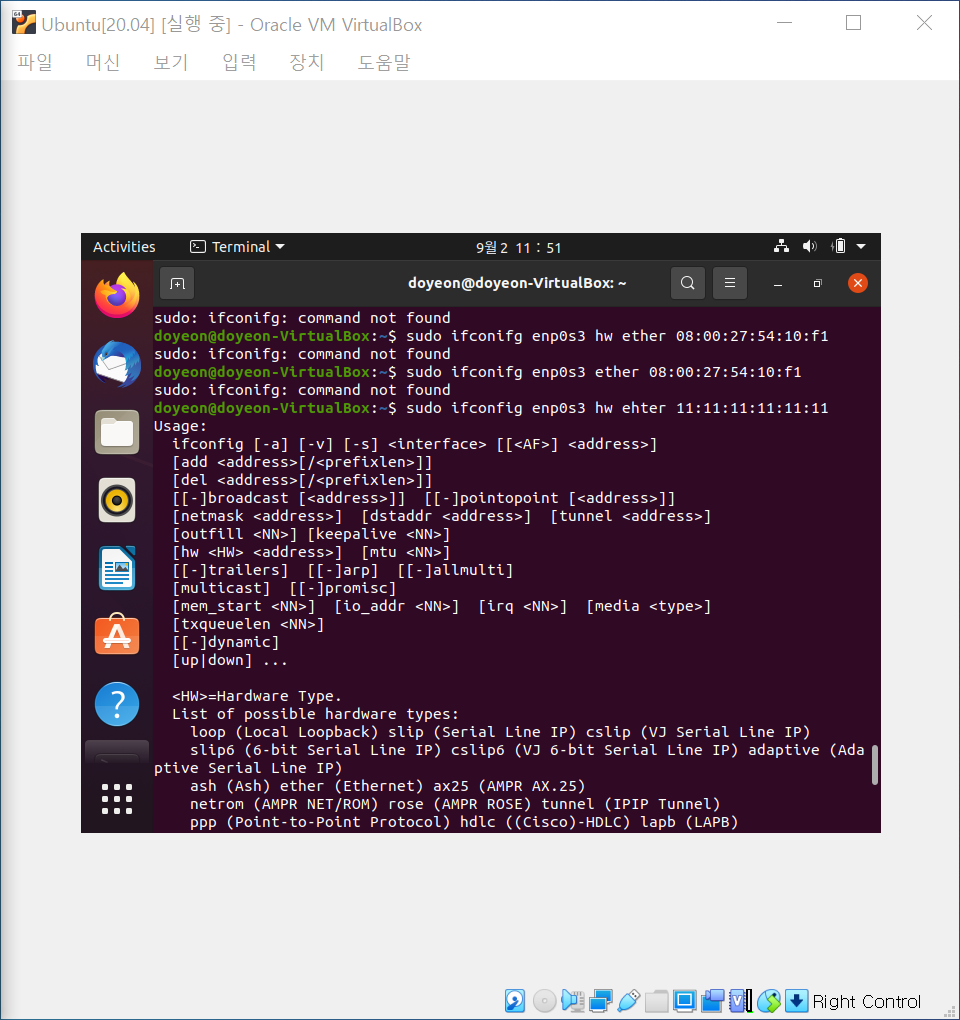
Task: Open the Terminal app menu dropdown
Action: [x=237, y=247]
